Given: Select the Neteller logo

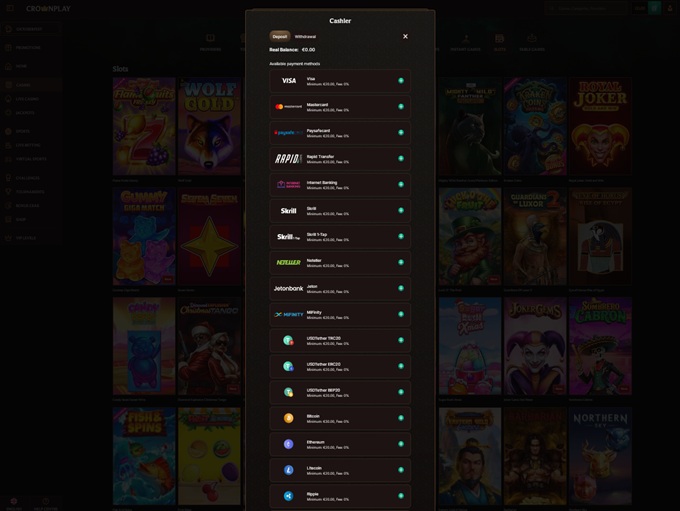Looking at the screenshot, I should pos(288,263).
